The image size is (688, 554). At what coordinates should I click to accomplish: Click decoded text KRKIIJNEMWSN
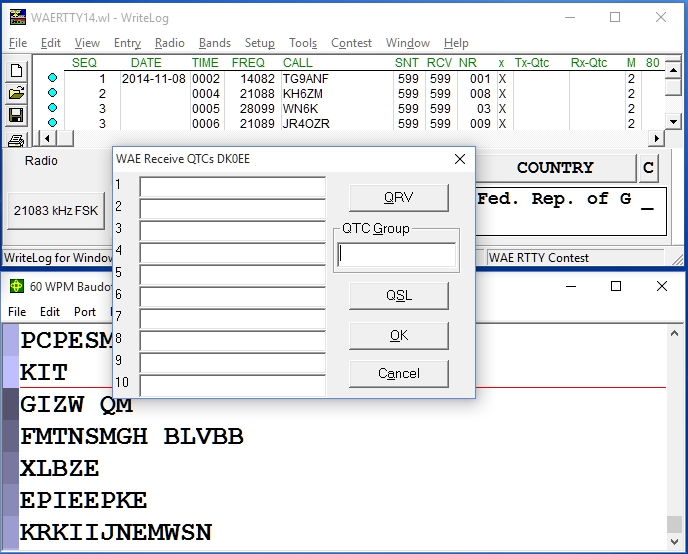pos(116,533)
